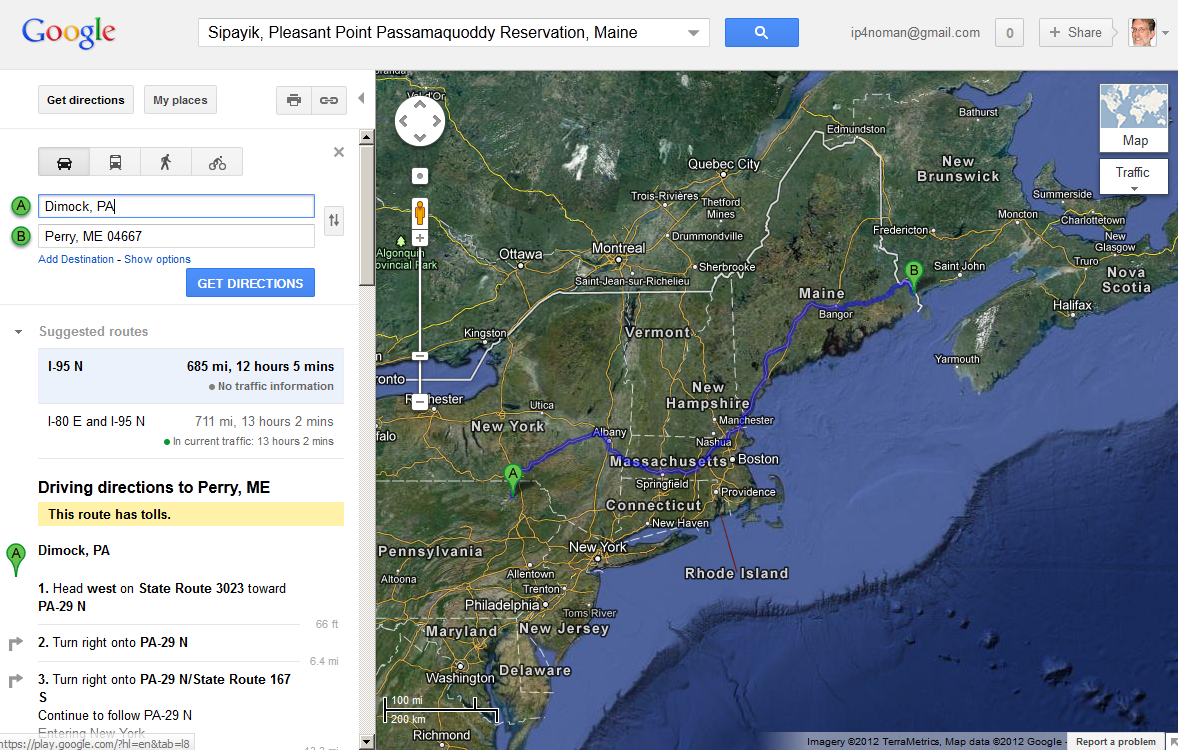Viewport: 1178px width, 750px height.
Task: Expand the Traffic layer options arrow
Action: [x=1133, y=186]
